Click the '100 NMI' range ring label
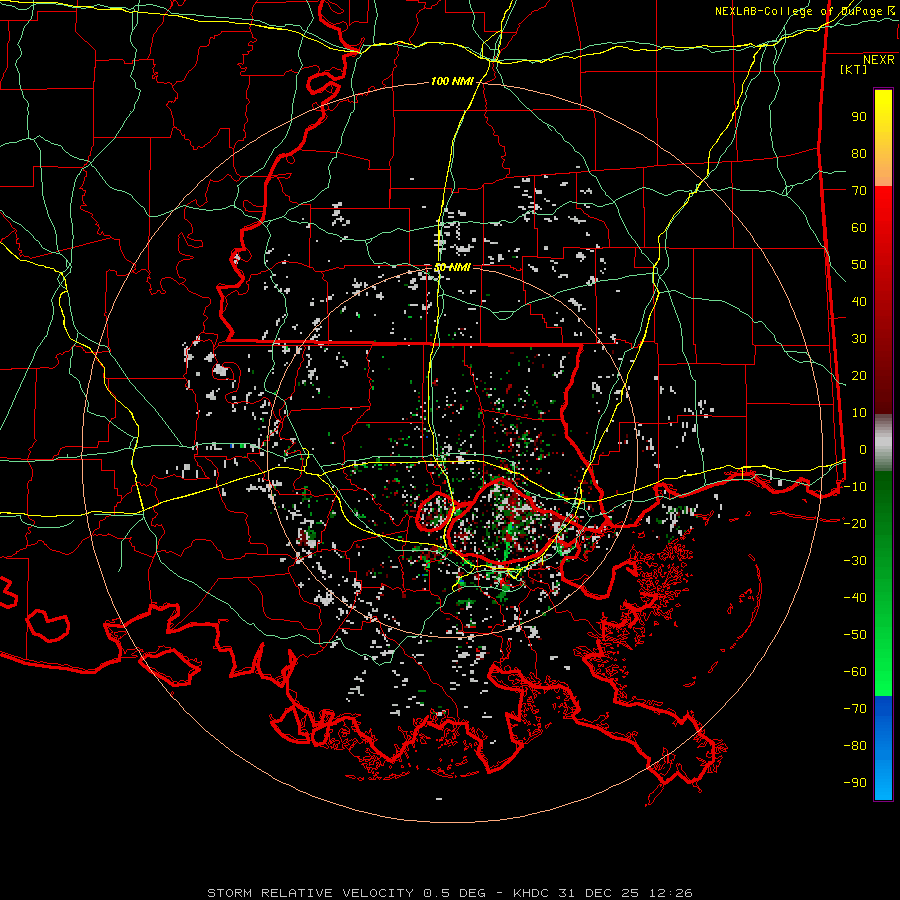The width and height of the screenshot is (900, 900). pos(452,82)
